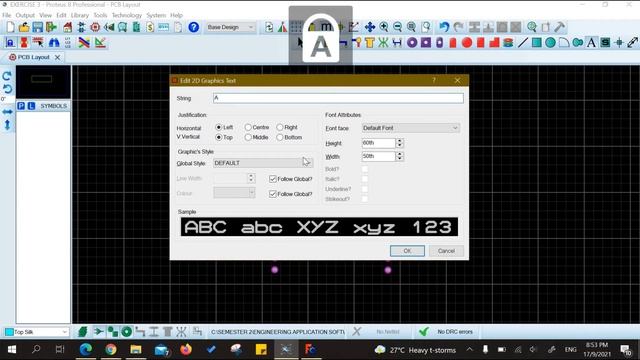Click the pan/move arrows icon
Screen dimensions: 640x360
point(370,27)
